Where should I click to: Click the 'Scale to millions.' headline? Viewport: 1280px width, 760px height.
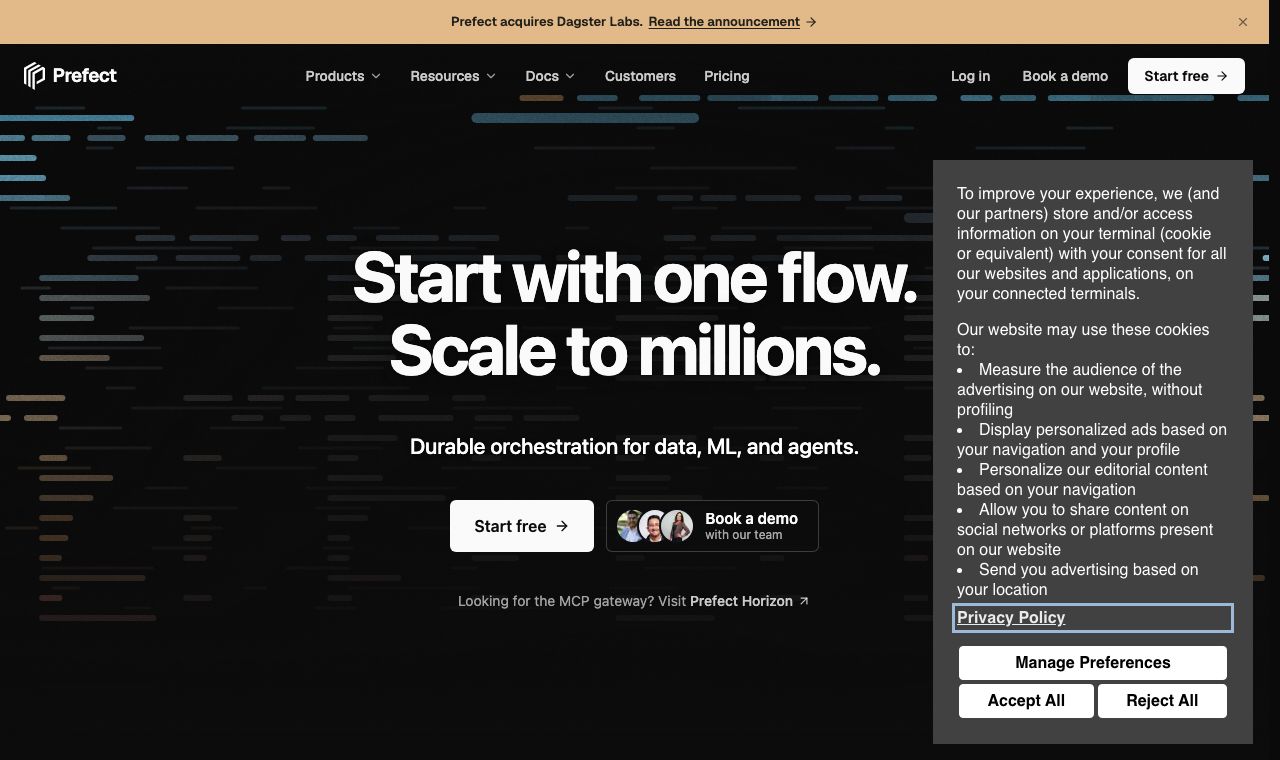(x=635, y=351)
